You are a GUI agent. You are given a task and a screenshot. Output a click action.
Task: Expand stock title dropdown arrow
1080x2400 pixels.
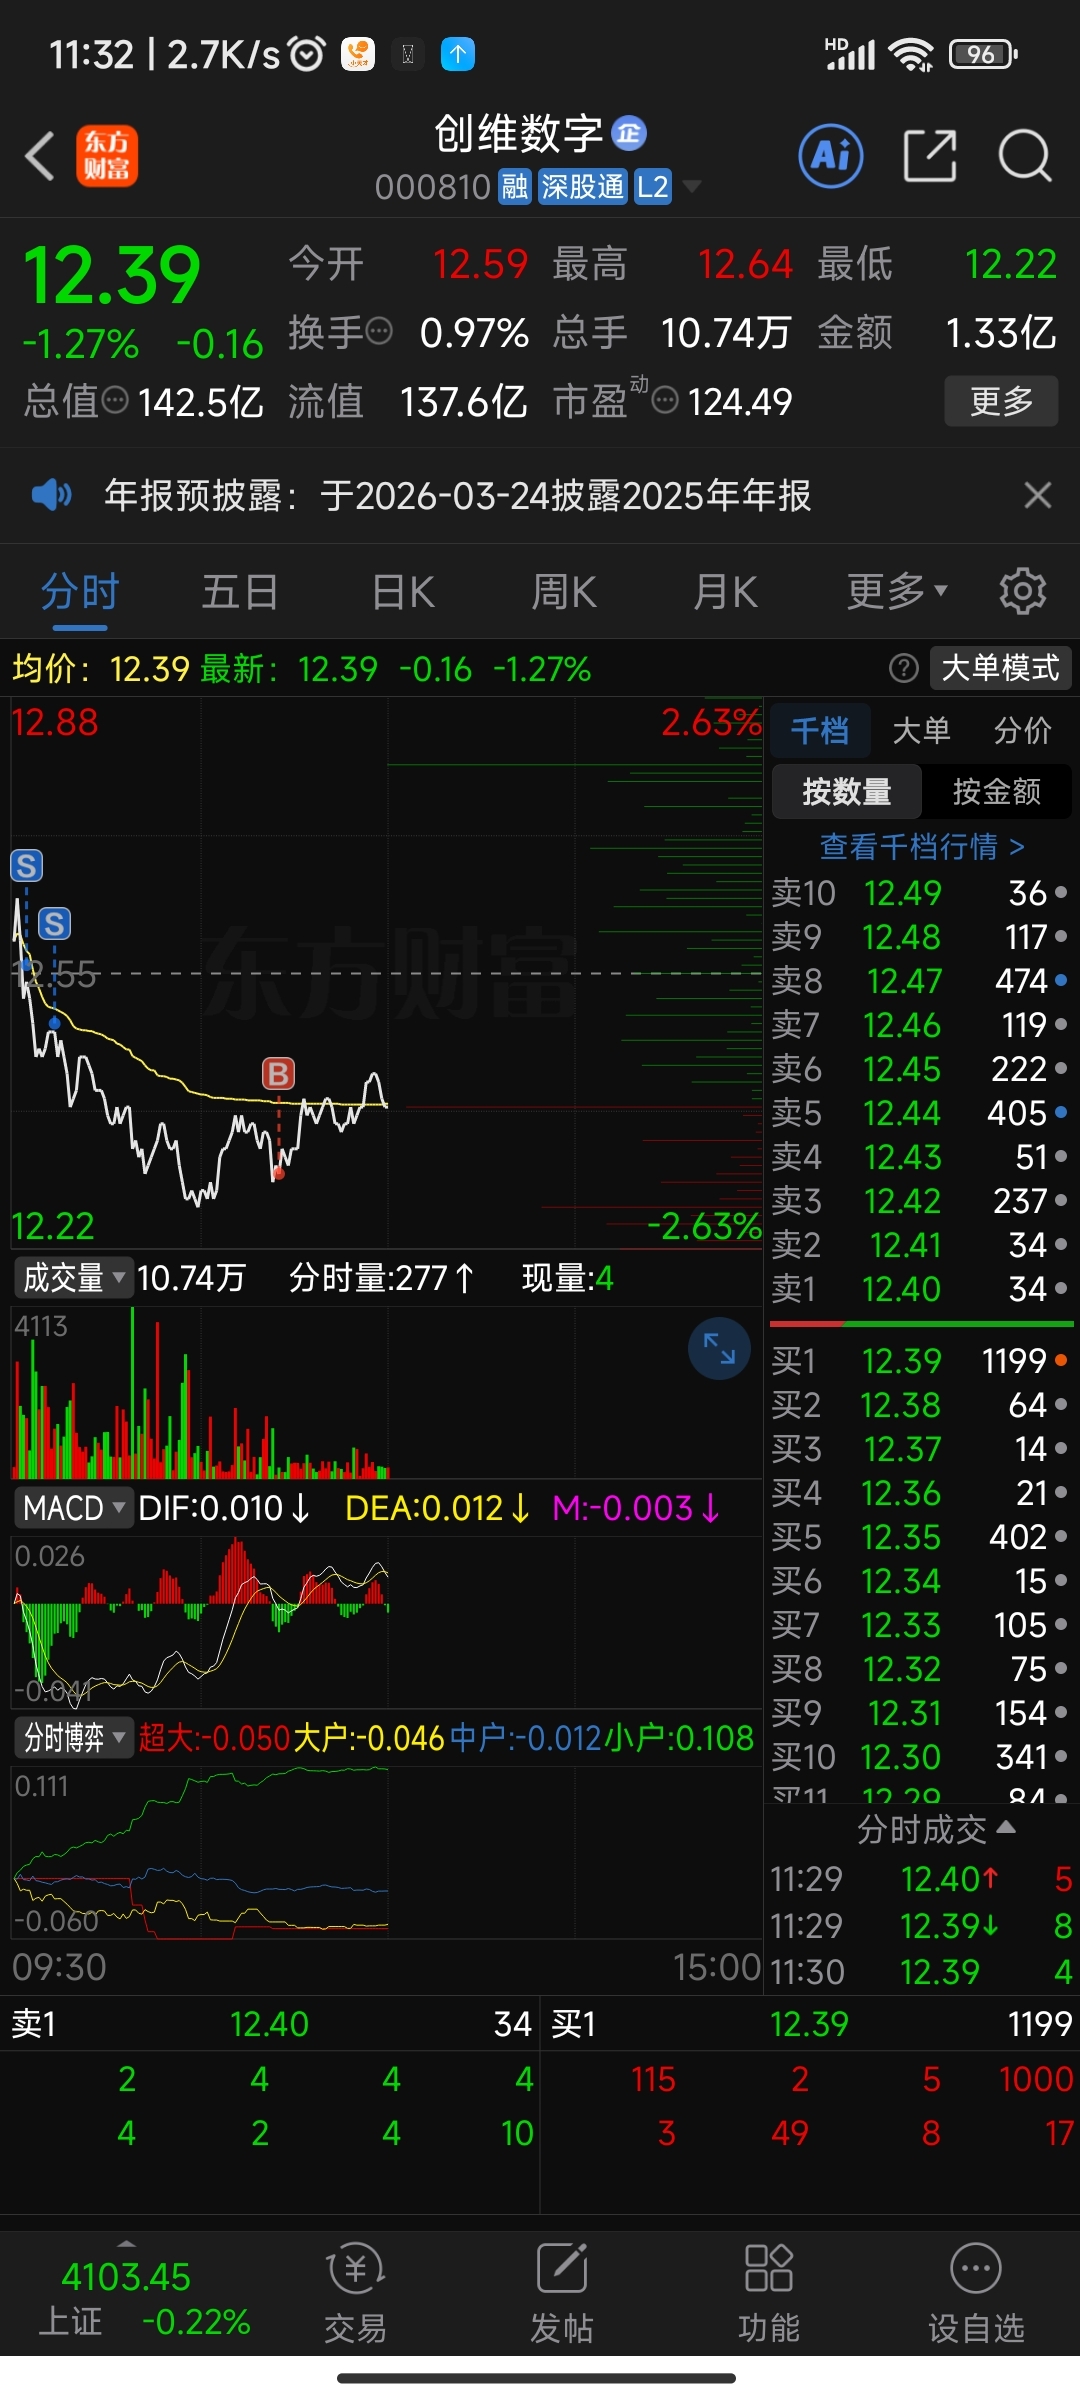(x=691, y=187)
